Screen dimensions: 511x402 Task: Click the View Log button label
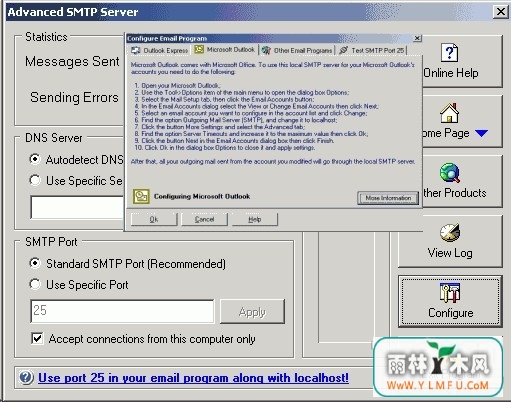pyautogui.click(x=450, y=253)
